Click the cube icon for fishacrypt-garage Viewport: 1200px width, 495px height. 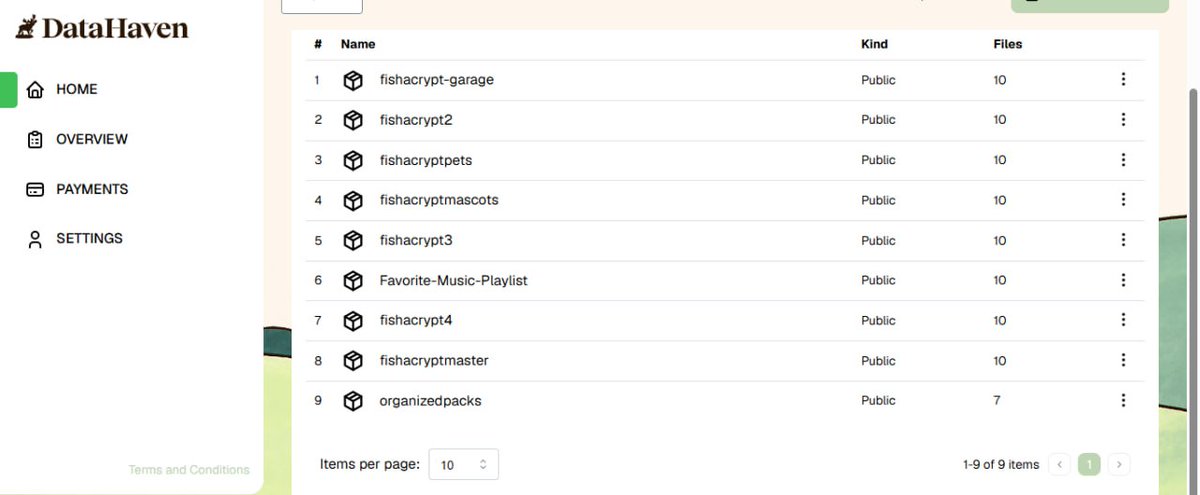tap(353, 80)
